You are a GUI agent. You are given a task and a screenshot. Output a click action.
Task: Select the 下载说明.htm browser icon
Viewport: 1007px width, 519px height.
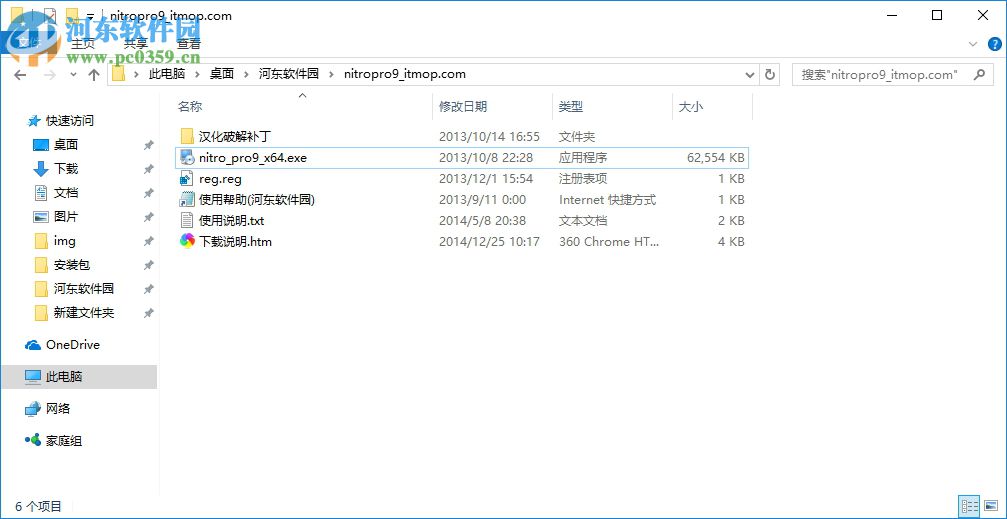[187, 242]
